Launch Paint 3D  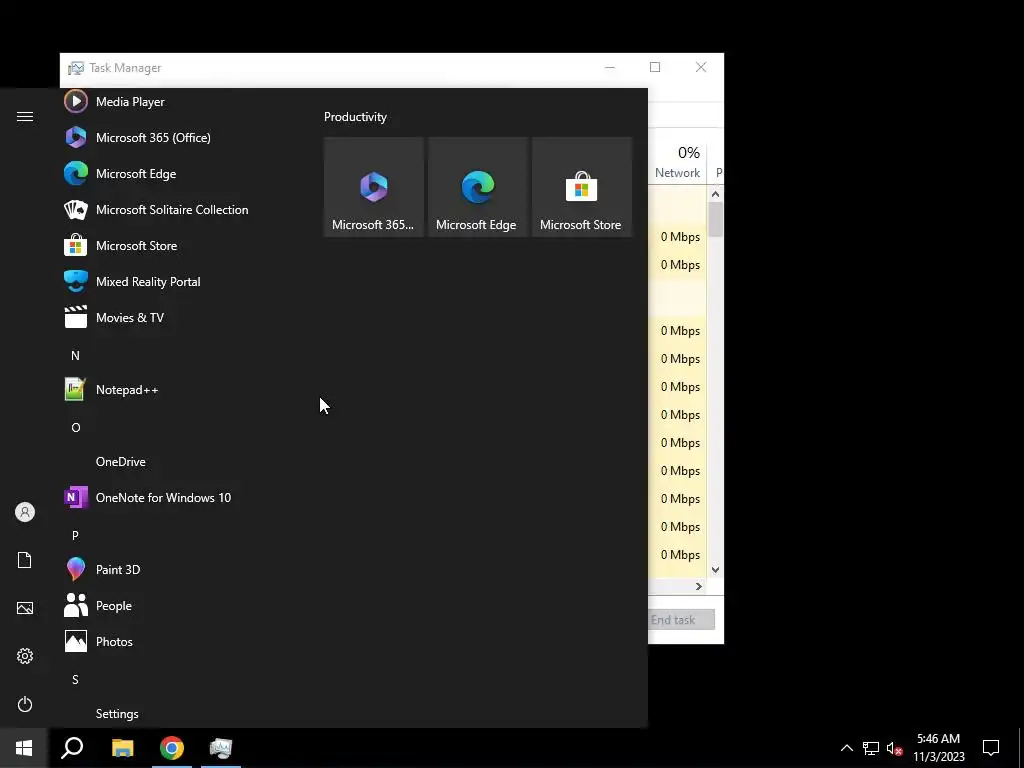(176, 569)
